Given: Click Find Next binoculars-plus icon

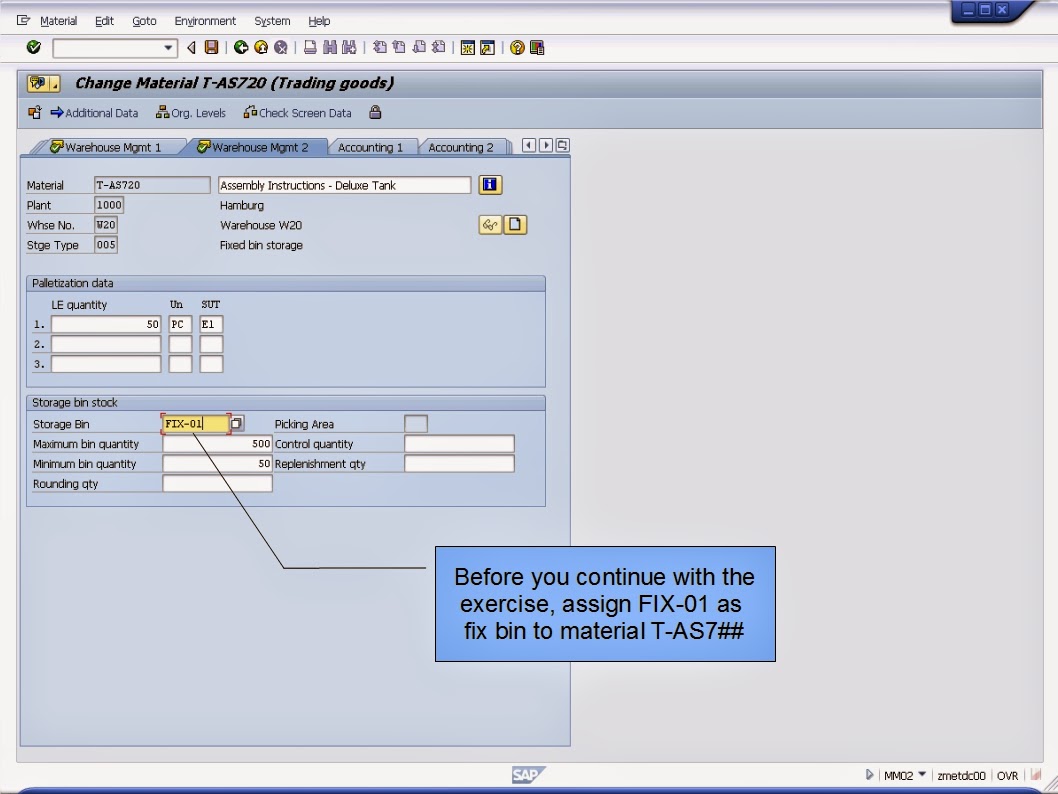Looking at the screenshot, I should coord(349,47).
